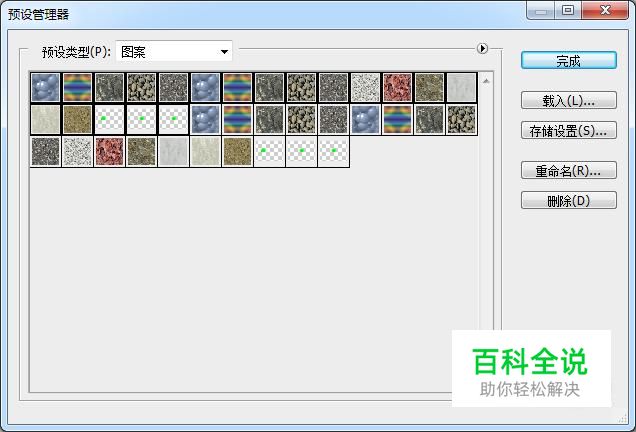Screen dimensions: 636x432
Task: Select the red rock pattern in top row
Action: (x=398, y=87)
